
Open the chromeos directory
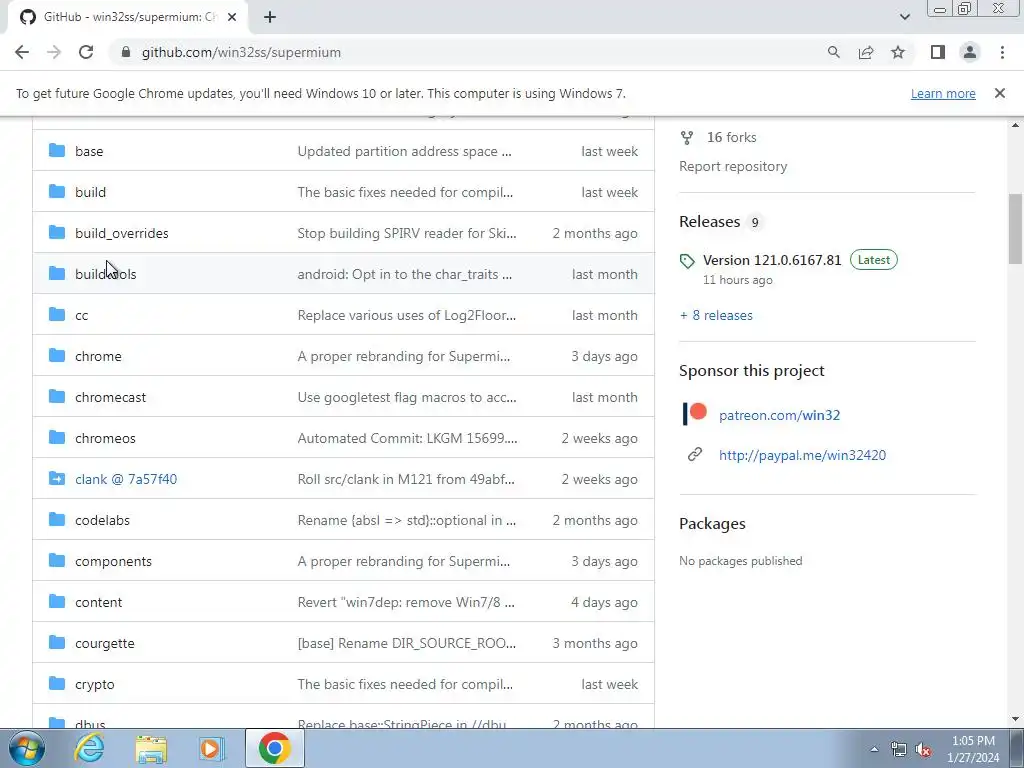click(105, 438)
